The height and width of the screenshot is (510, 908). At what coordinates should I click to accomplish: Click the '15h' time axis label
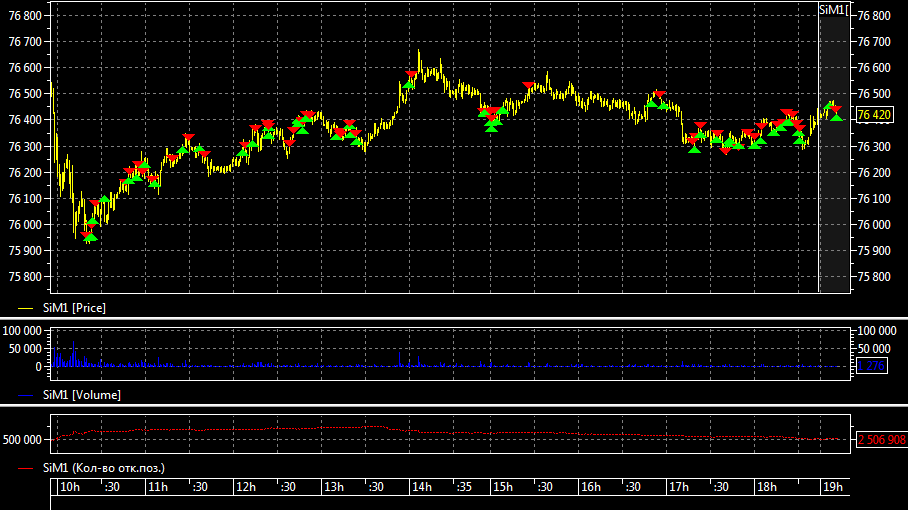tap(503, 487)
